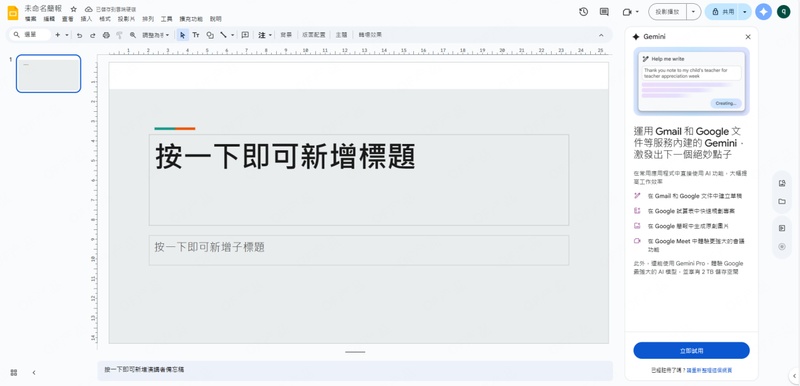This screenshot has width=800, height=386.
Task: Click the record circle side rail icon
Action: coord(782,247)
